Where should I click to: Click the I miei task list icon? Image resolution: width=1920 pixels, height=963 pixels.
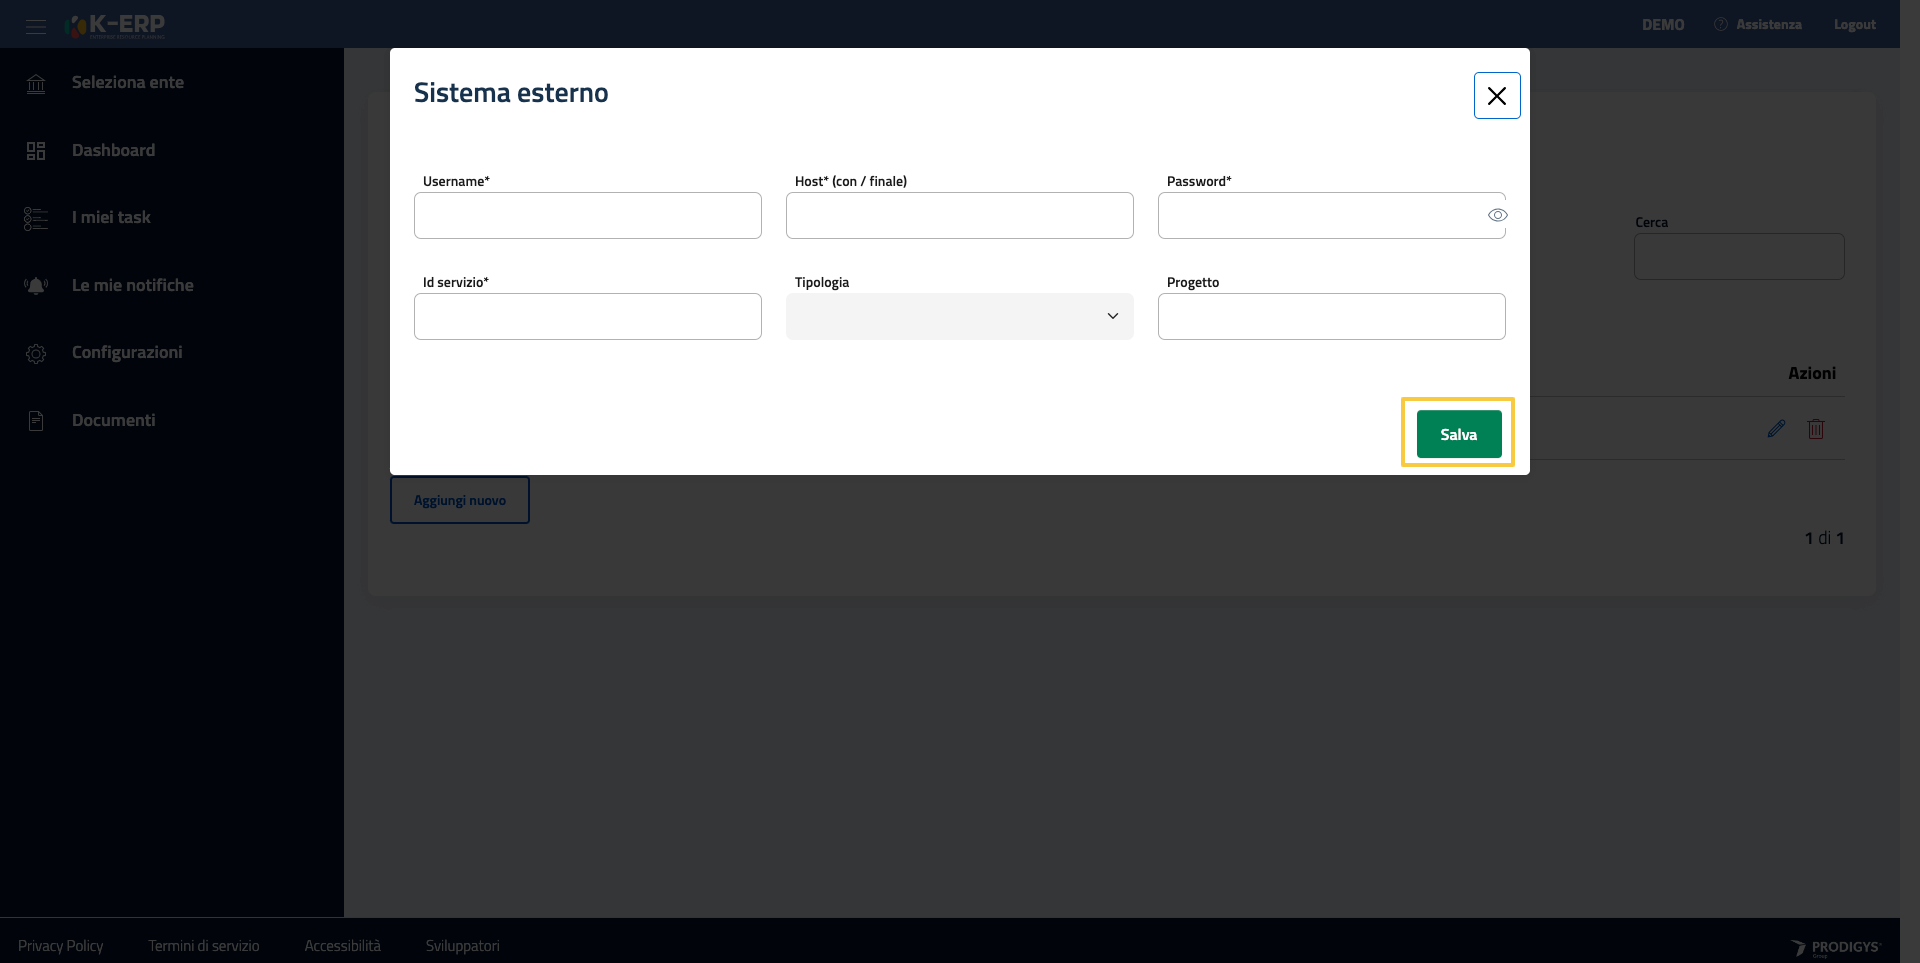coord(36,218)
